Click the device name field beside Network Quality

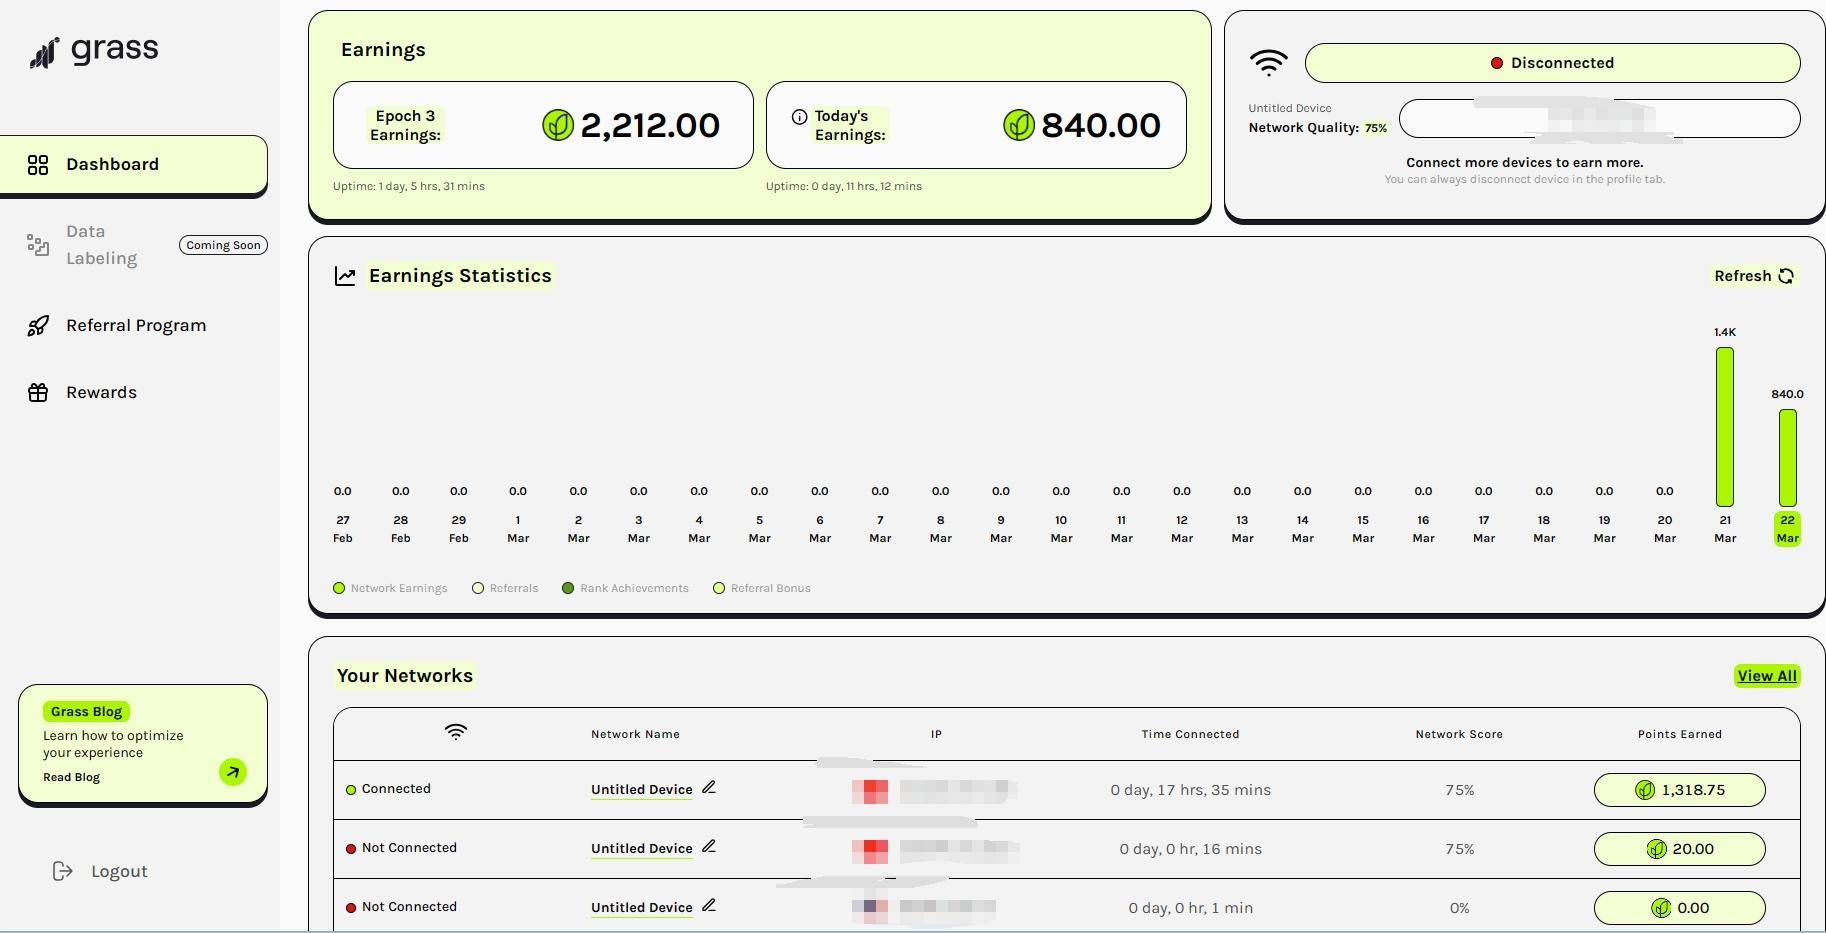click(1599, 118)
